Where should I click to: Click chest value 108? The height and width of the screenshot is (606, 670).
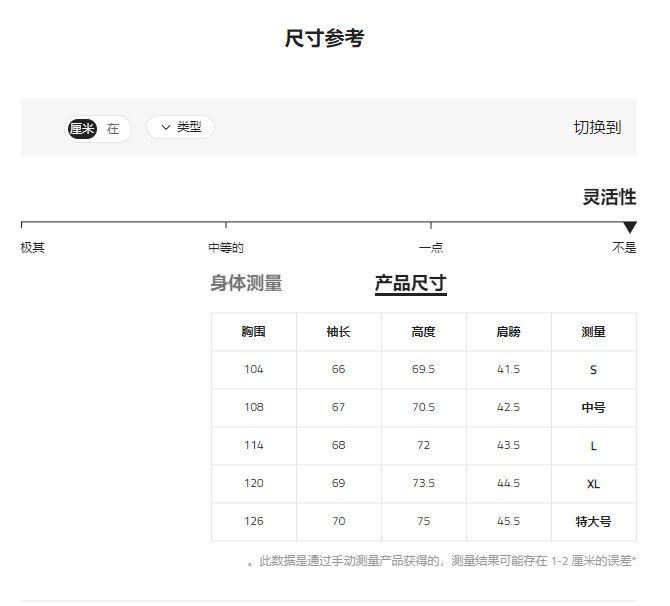(254, 407)
